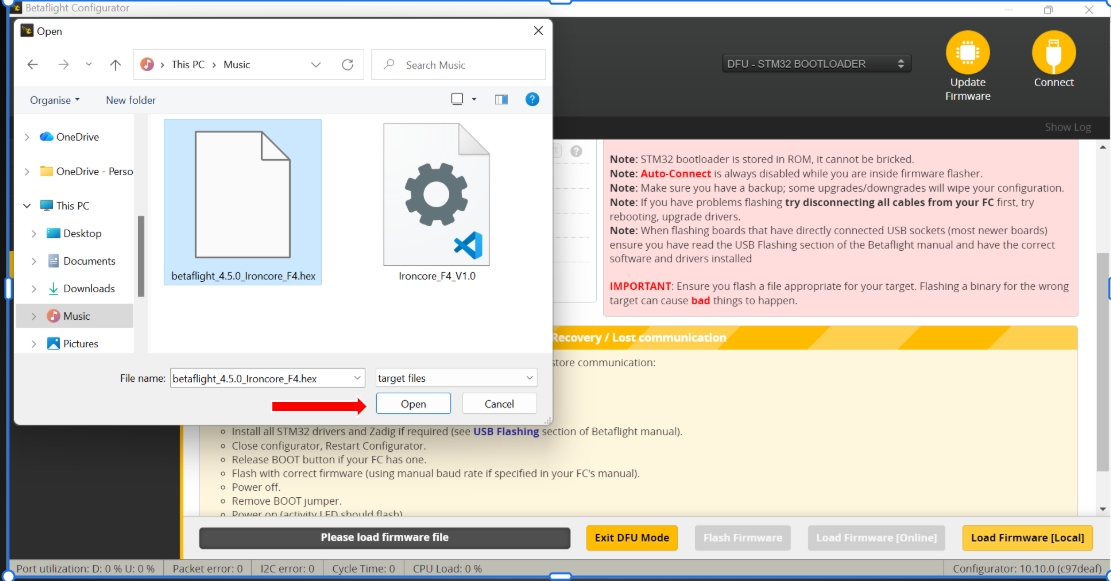Click the New folder toolbar item
This screenshot has width=1111, height=581.
[131, 100]
